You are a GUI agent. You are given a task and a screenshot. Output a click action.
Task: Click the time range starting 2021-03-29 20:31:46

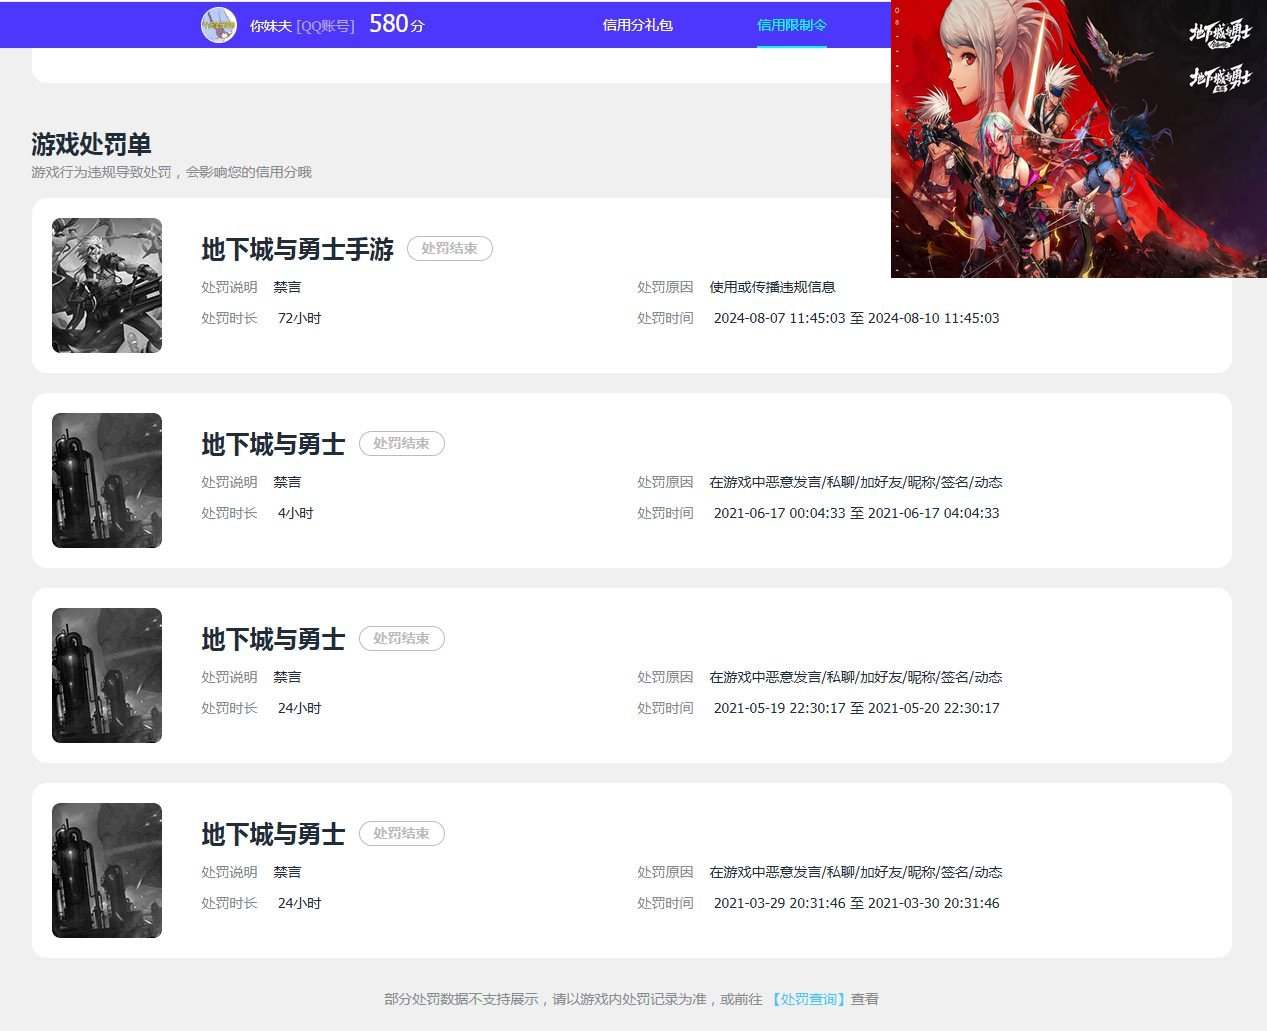(856, 903)
